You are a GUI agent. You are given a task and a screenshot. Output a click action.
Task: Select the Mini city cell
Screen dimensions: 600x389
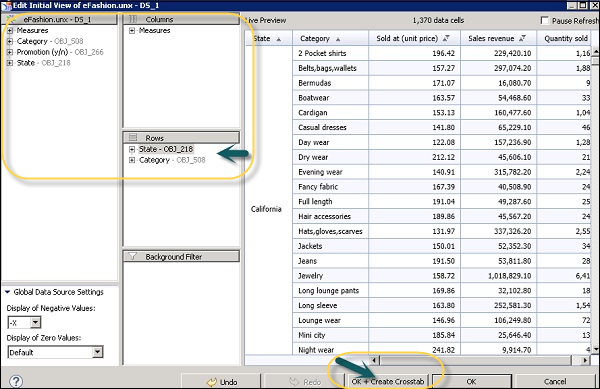[x=330, y=335]
